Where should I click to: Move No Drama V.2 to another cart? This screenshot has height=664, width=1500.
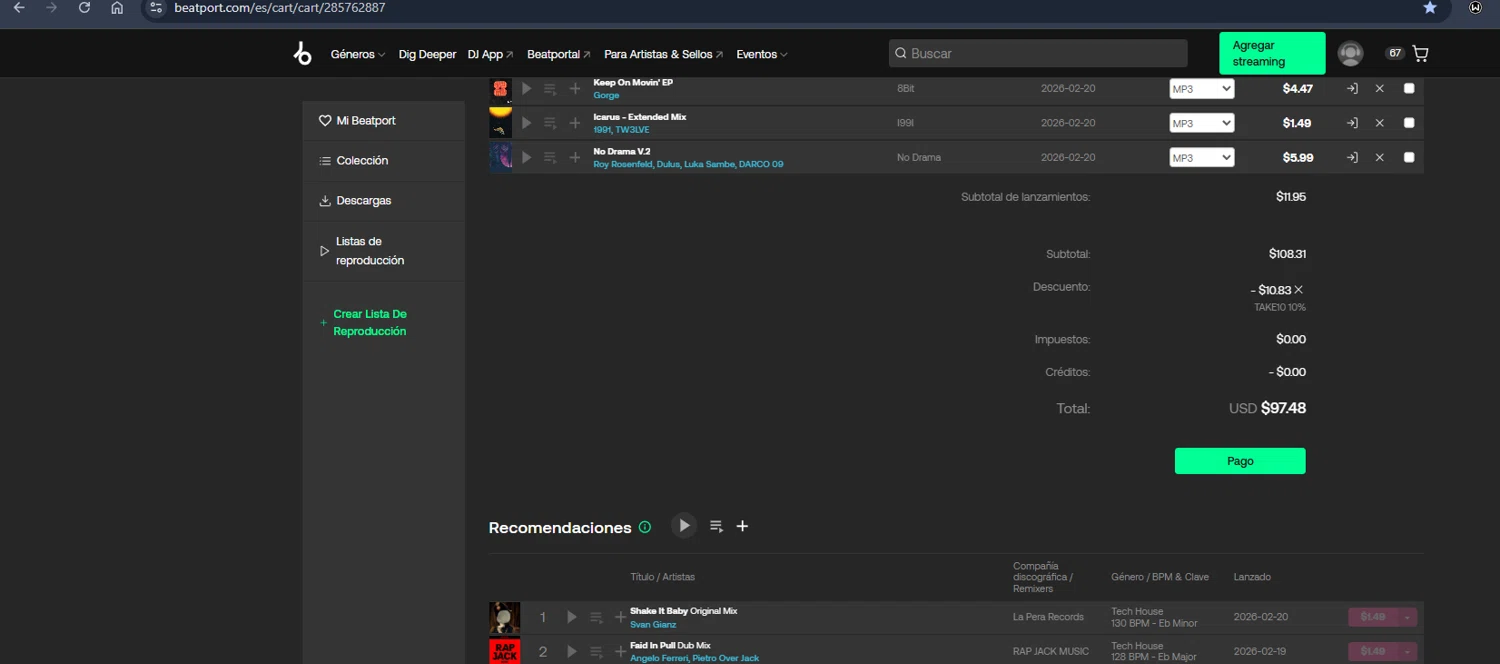[1352, 157]
